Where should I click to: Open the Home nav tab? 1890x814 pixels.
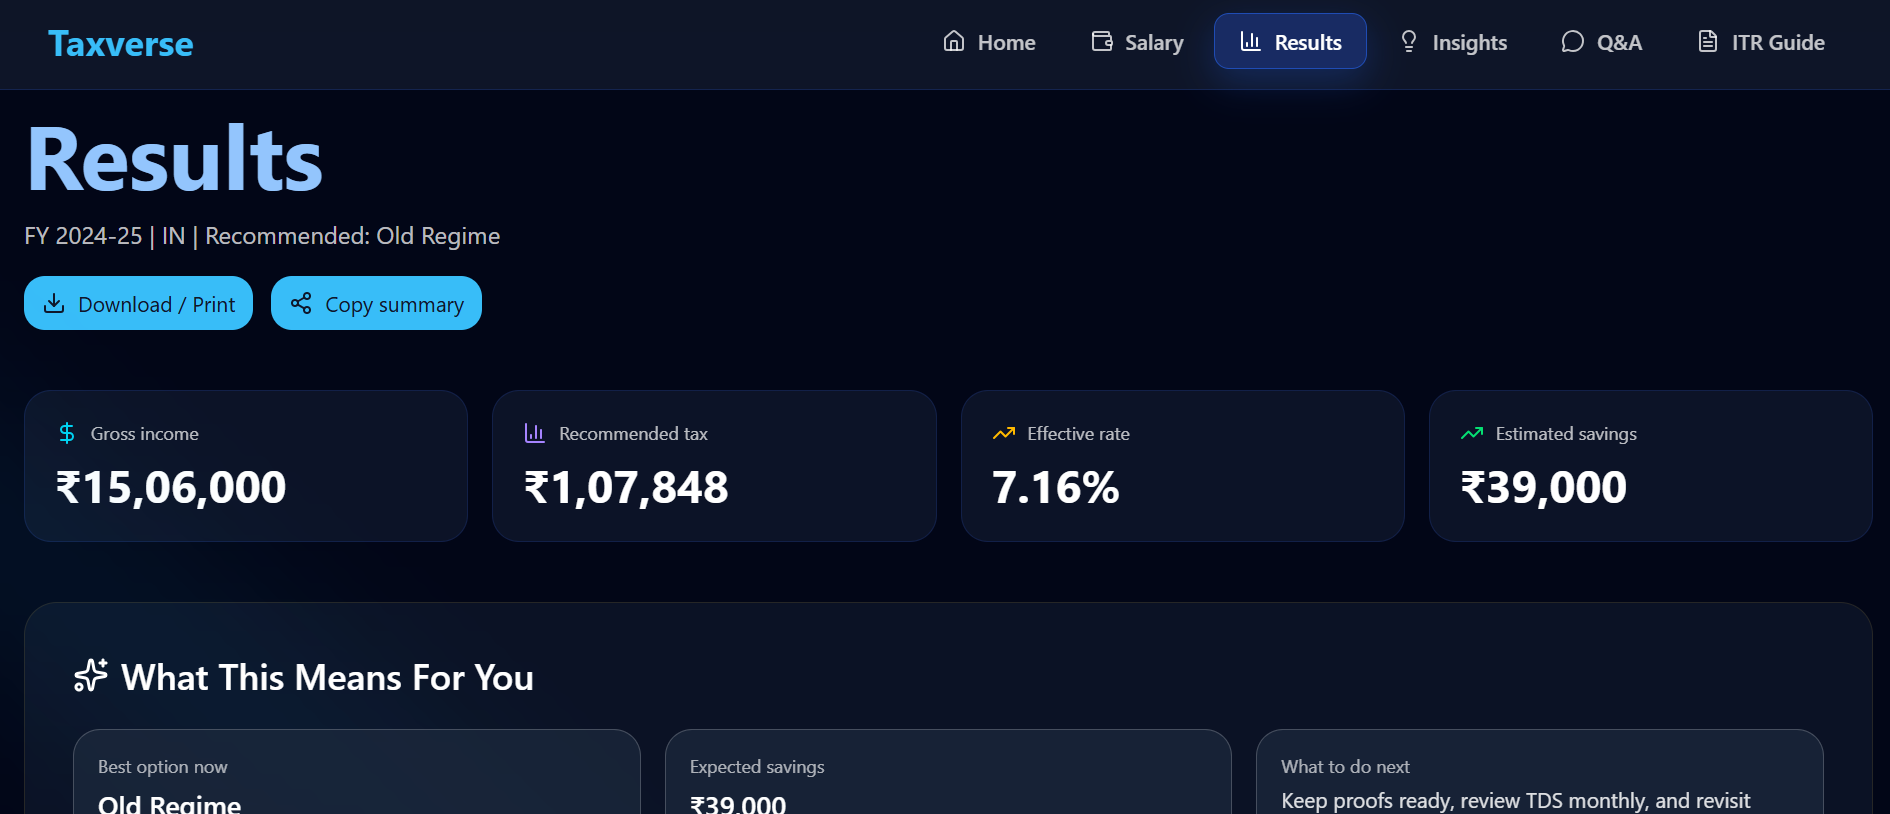coord(989,42)
